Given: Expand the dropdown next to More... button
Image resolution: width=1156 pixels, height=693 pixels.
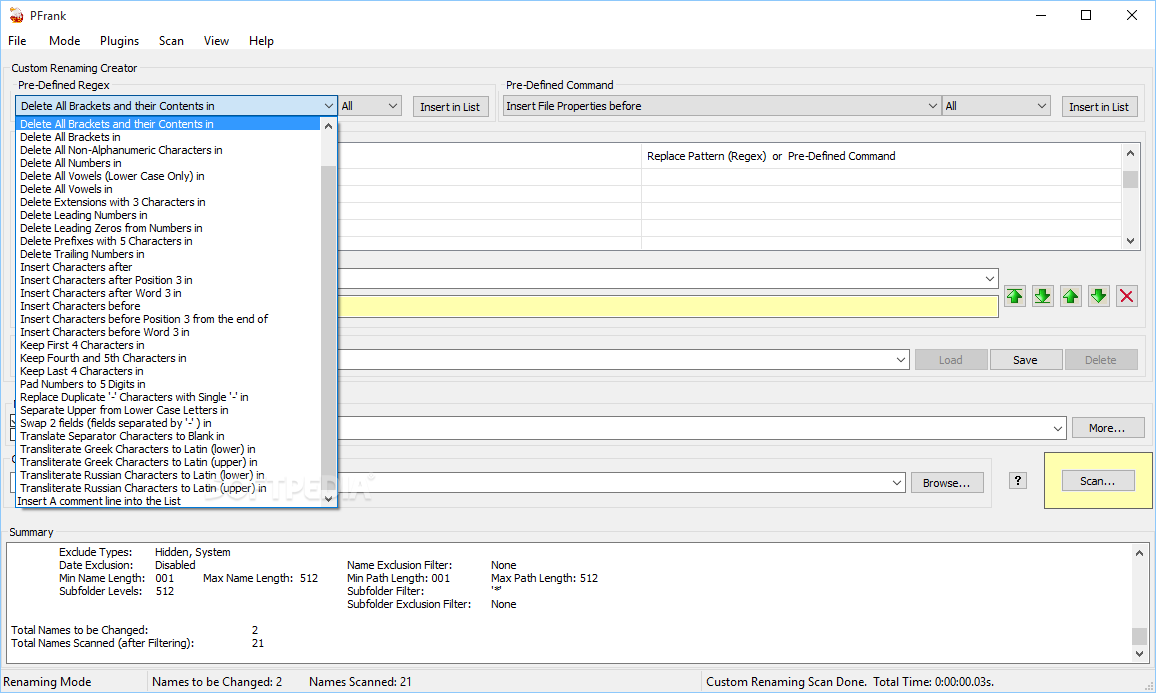Looking at the screenshot, I should coord(1057,428).
